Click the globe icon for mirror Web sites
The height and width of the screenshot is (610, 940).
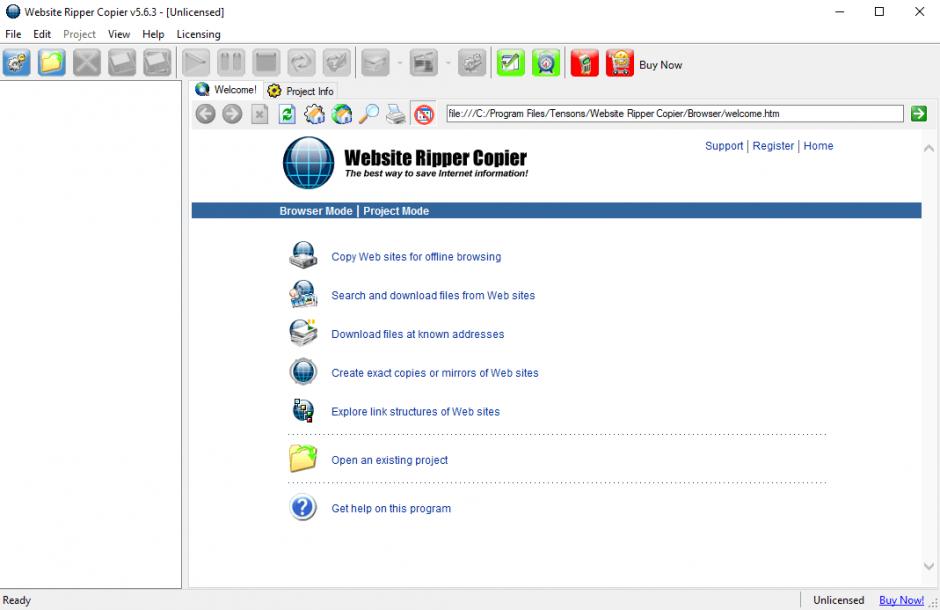click(303, 372)
